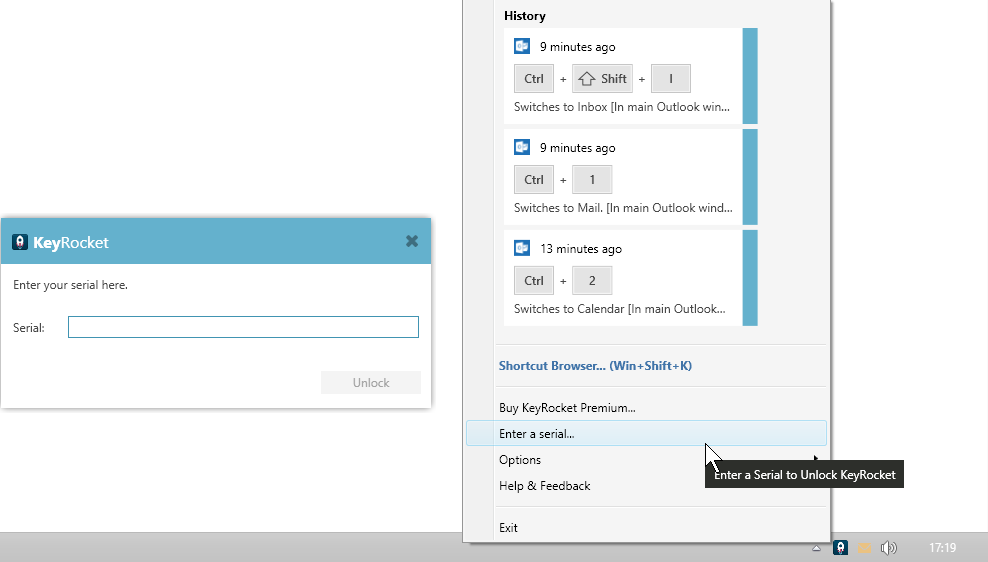Viewport: 988px width, 562px height.
Task: Open Help & Feedback menu entry
Action: coord(646,486)
